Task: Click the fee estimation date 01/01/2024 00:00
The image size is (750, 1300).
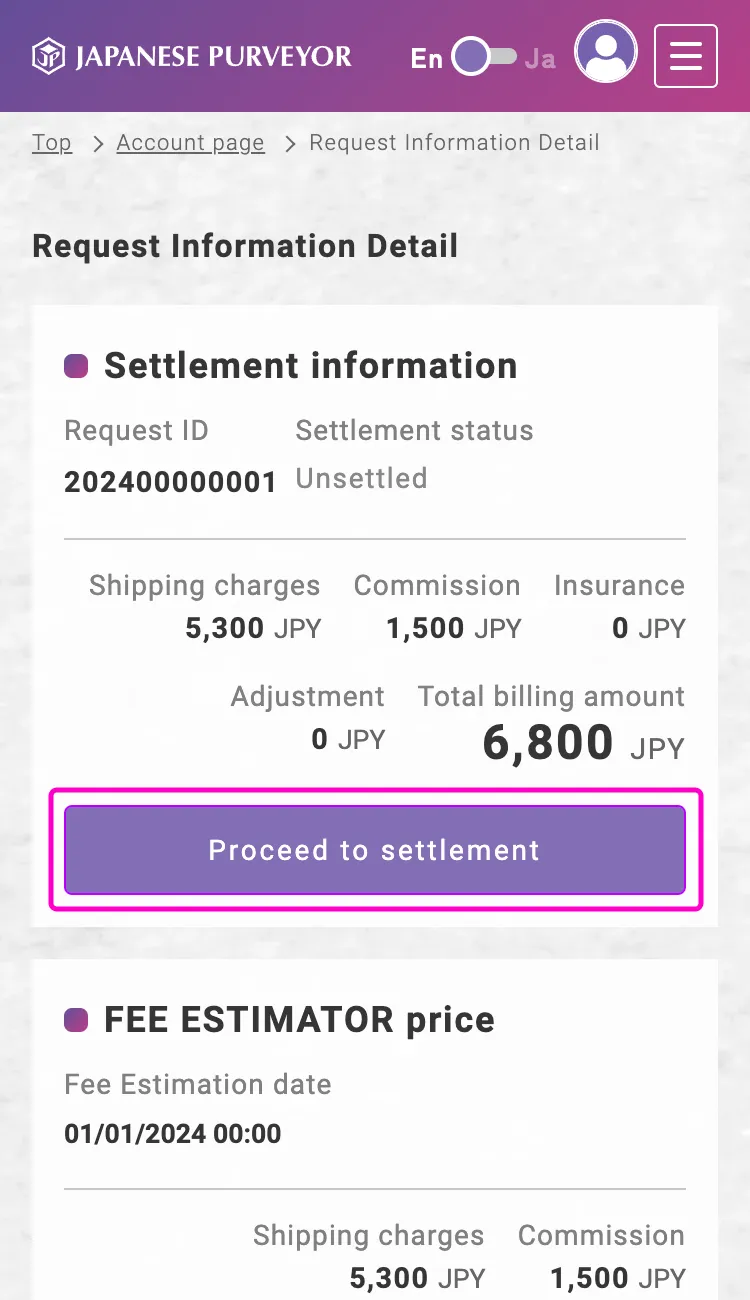Action: point(173,1134)
